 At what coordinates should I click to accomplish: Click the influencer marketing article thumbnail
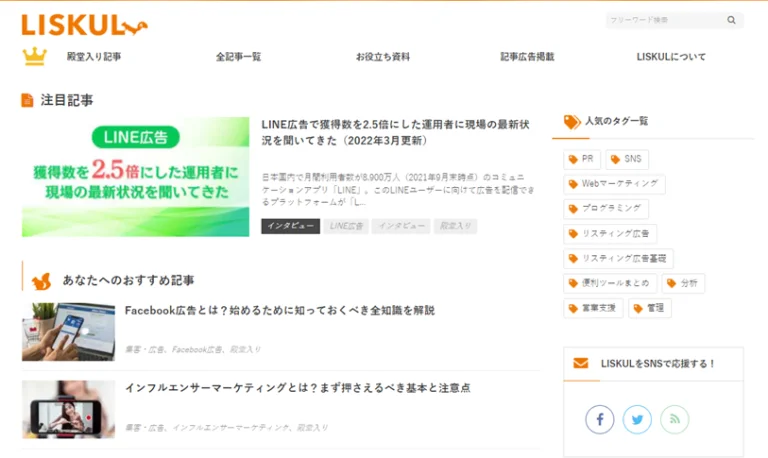(x=68, y=409)
